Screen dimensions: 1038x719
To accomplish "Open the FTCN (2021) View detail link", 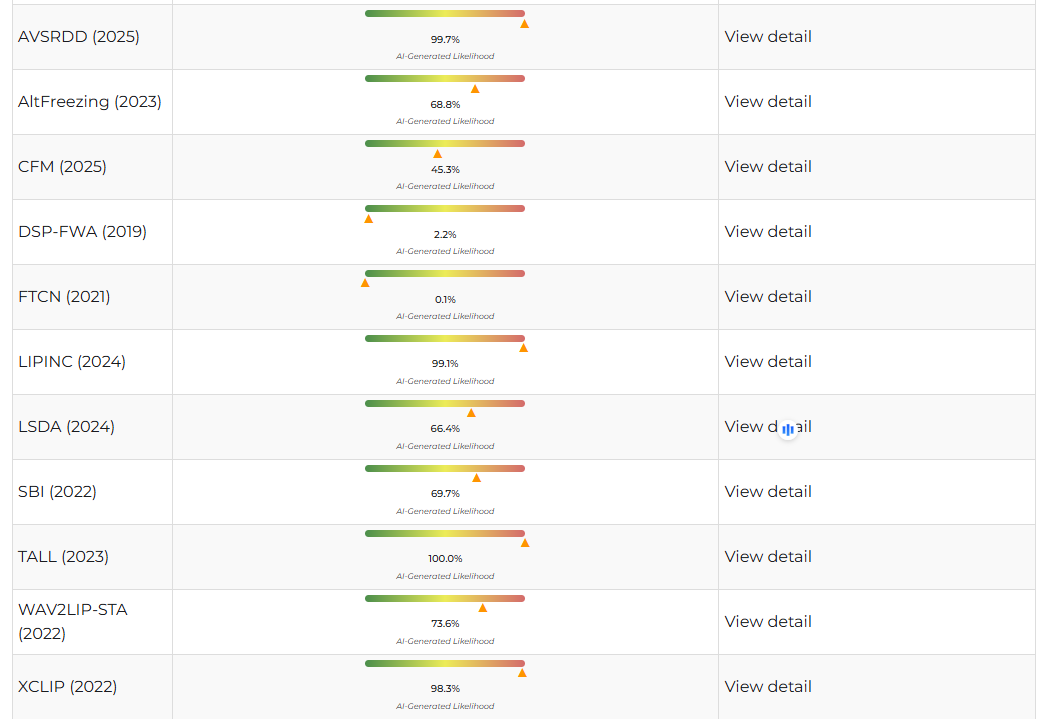I will pos(768,297).
